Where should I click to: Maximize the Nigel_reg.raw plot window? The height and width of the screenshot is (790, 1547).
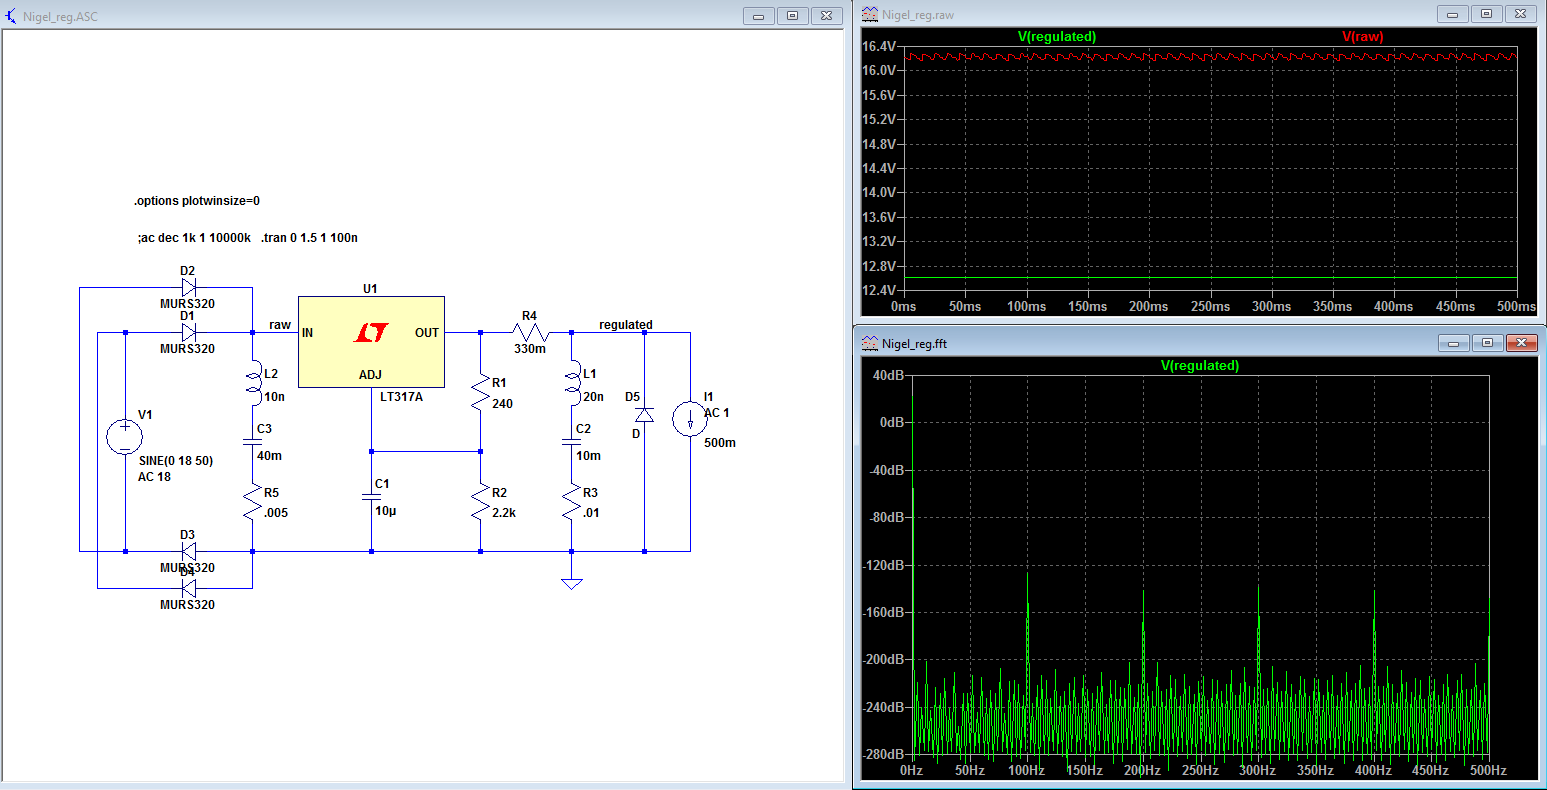point(1486,14)
